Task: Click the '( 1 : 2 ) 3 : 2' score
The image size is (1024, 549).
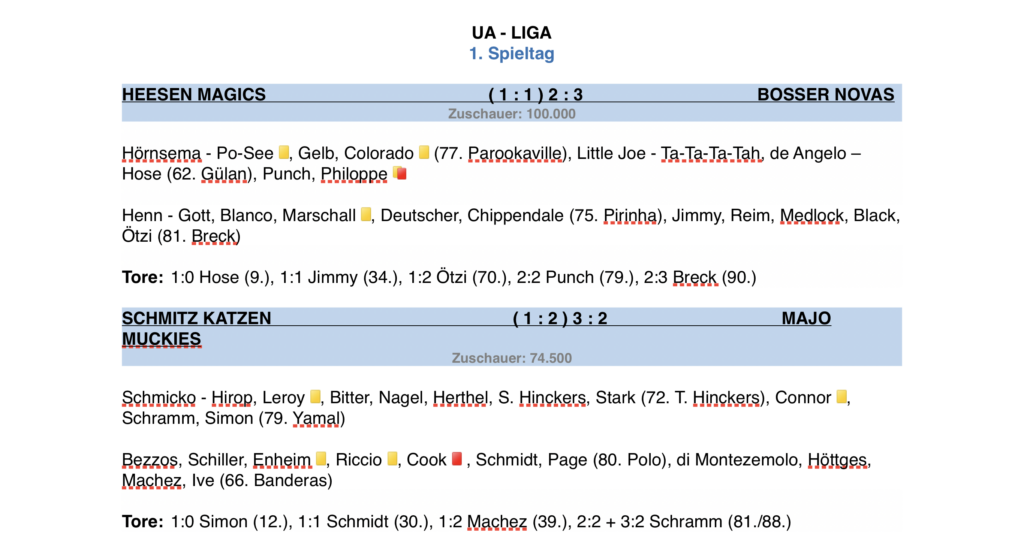Action: pyautogui.click(x=560, y=319)
